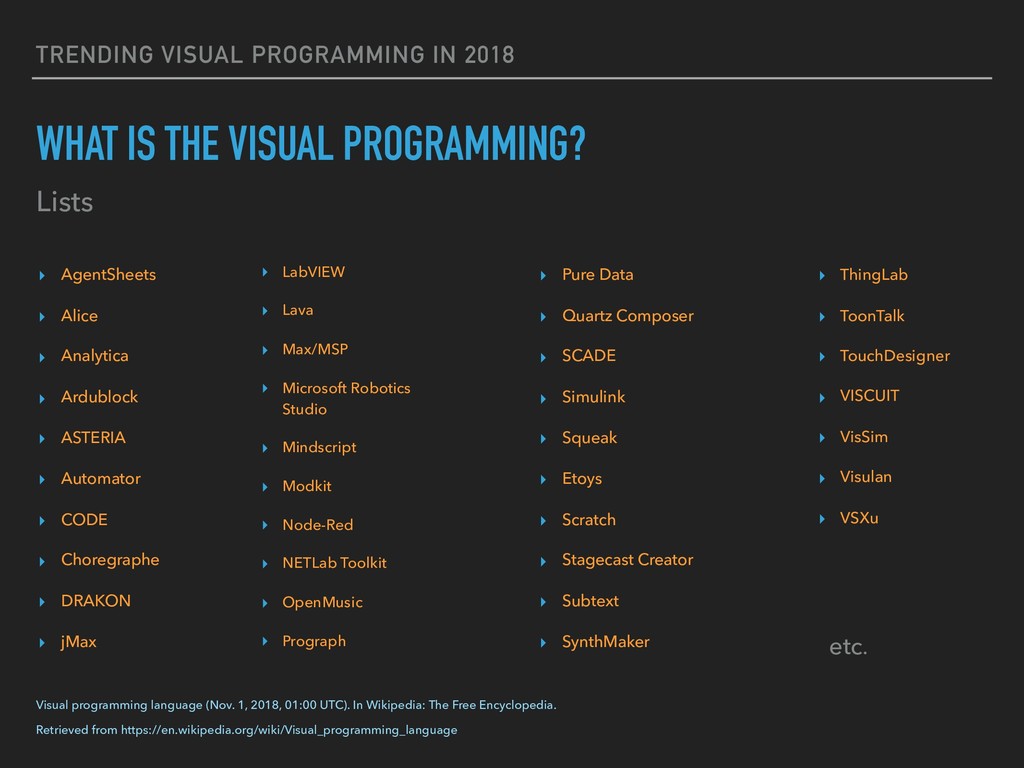The height and width of the screenshot is (768, 1024).
Task: Select Microsoft Robotics Studio item
Action: pyautogui.click(x=346, y=398)
